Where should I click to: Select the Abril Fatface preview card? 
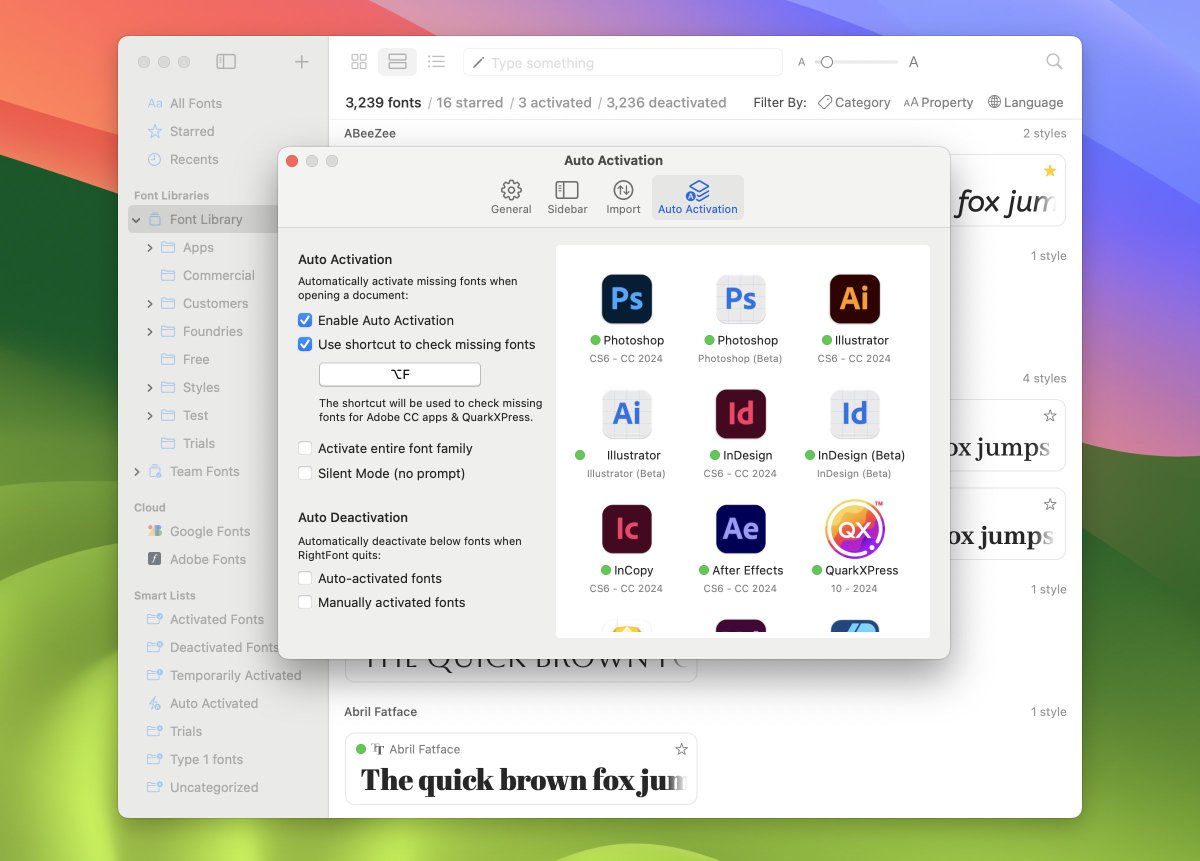point(521,769)
